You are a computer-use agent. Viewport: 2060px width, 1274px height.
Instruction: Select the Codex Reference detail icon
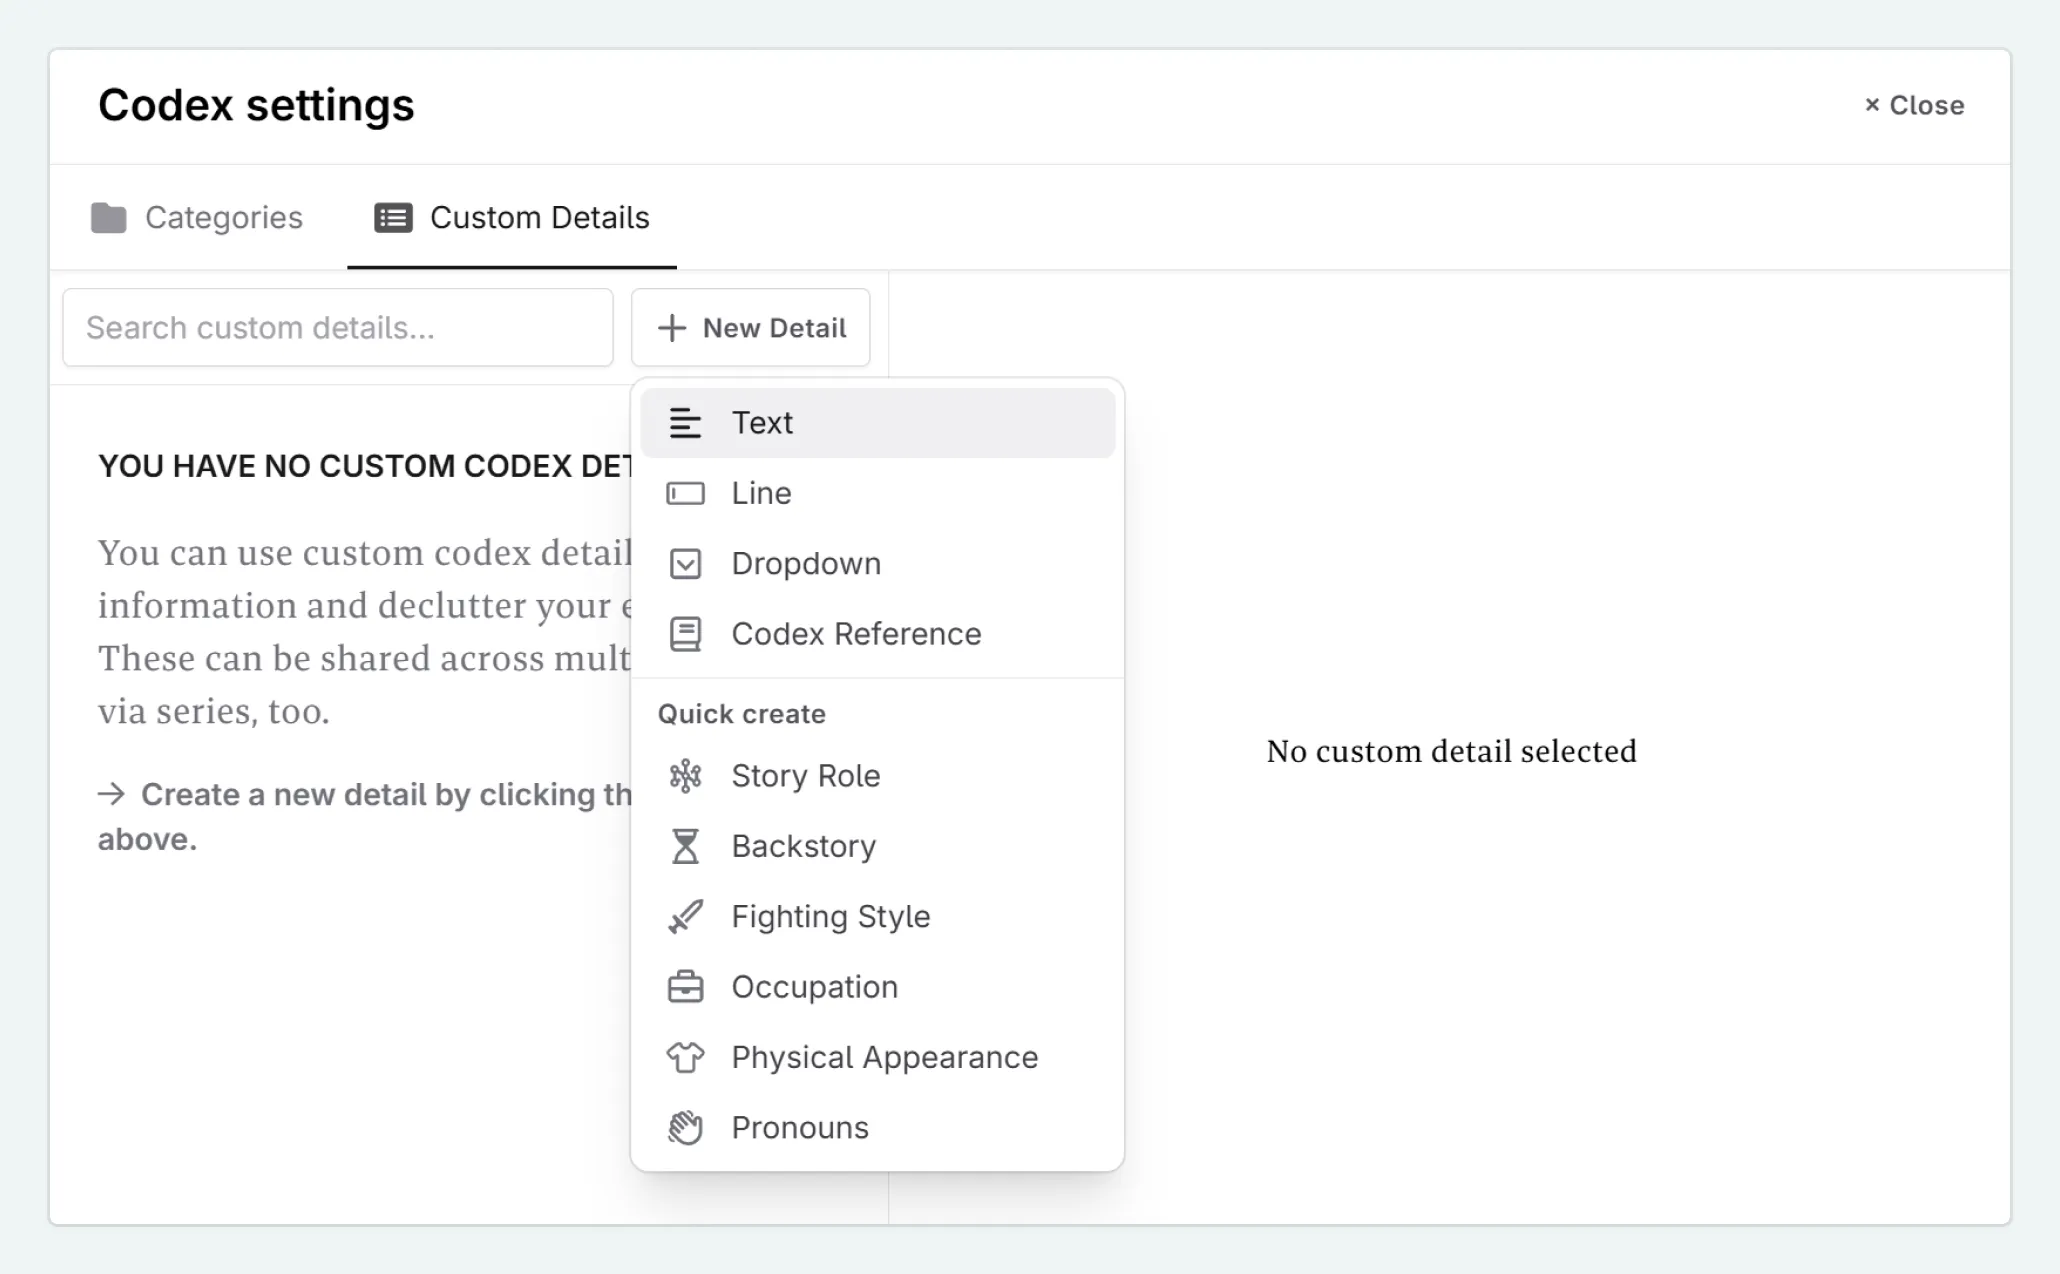point(684,633)
